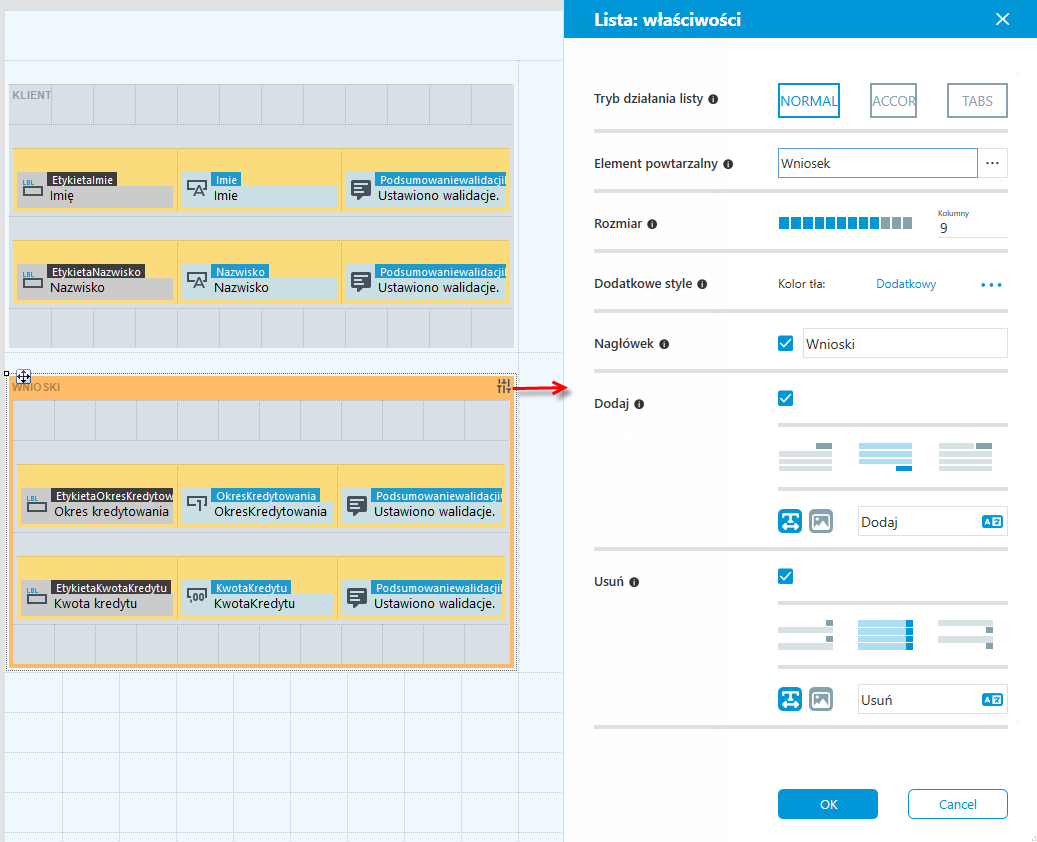Screen dimensions: 1037x842
Task: Choose the highlighted Usuń button placement thumbnail
Action: tap(885, 635)
